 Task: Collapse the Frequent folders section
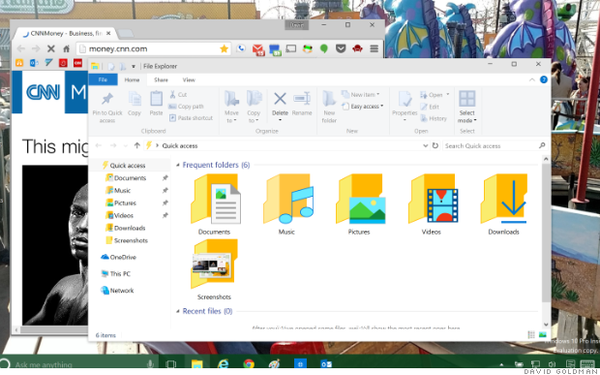pyautogui.click(x=178, y=165)
